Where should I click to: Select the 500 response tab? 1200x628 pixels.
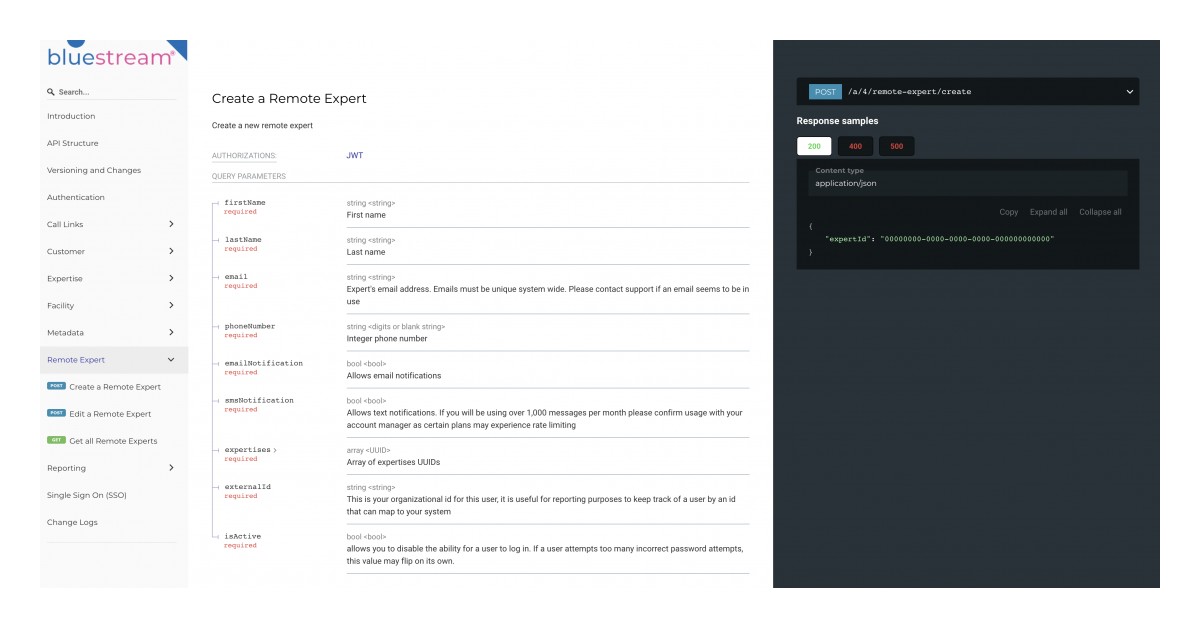tap(897, 146)
